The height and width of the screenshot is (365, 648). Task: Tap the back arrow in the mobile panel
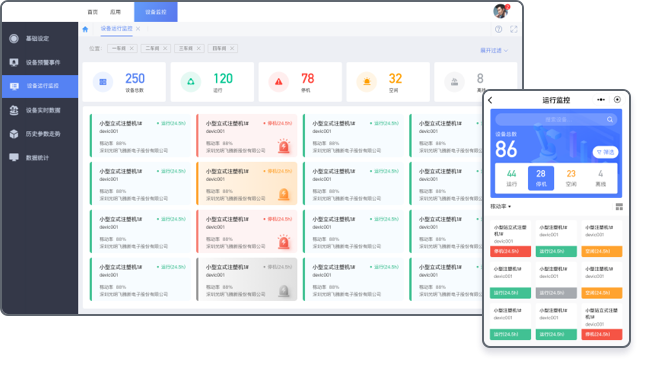490,100
